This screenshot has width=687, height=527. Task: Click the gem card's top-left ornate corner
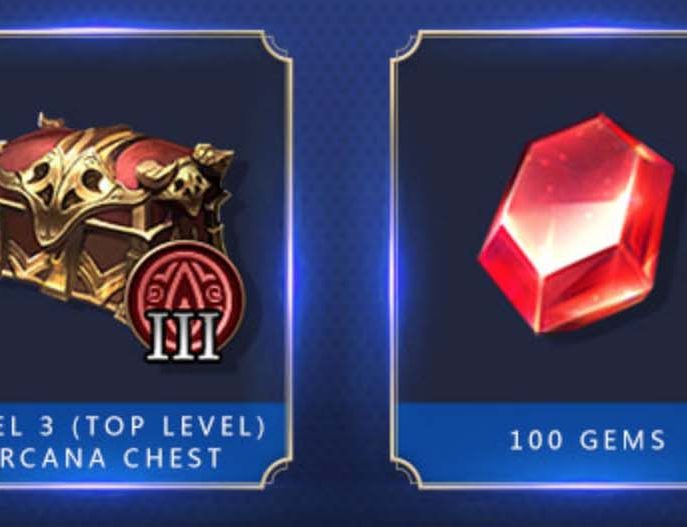tap(407, 46)
